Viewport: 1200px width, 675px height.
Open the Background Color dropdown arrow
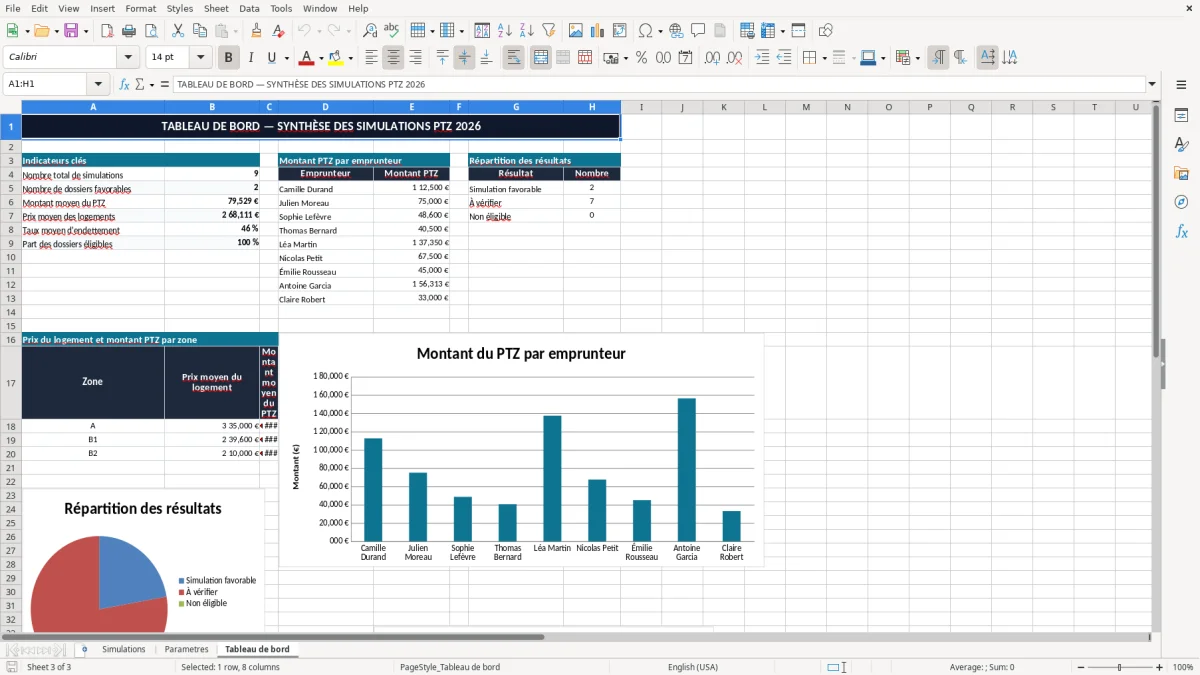pyautogui.click(x=350, y=58)
